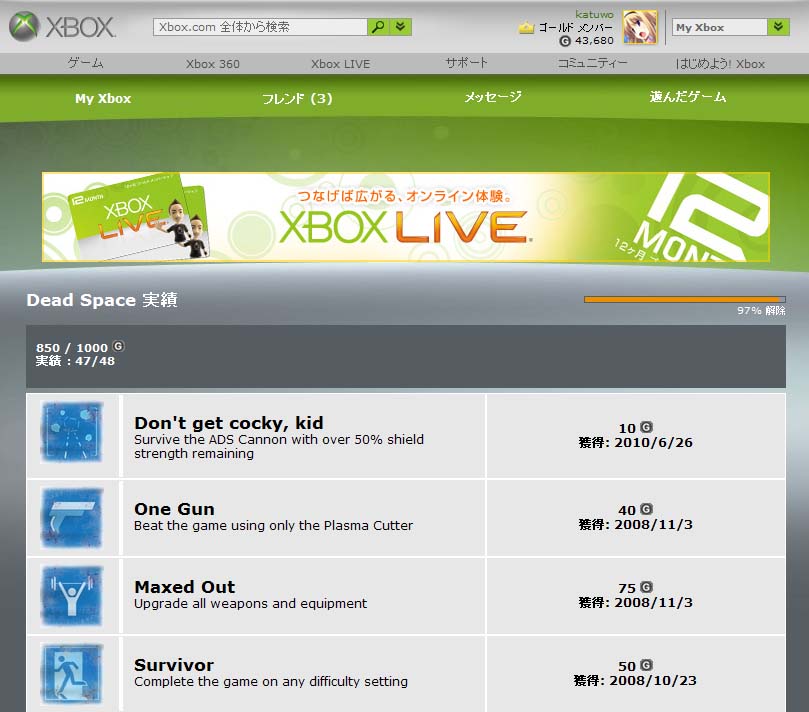Expand the search scope dropdown arrow
This screenshot has width=809, height=712.
point(401,27)
